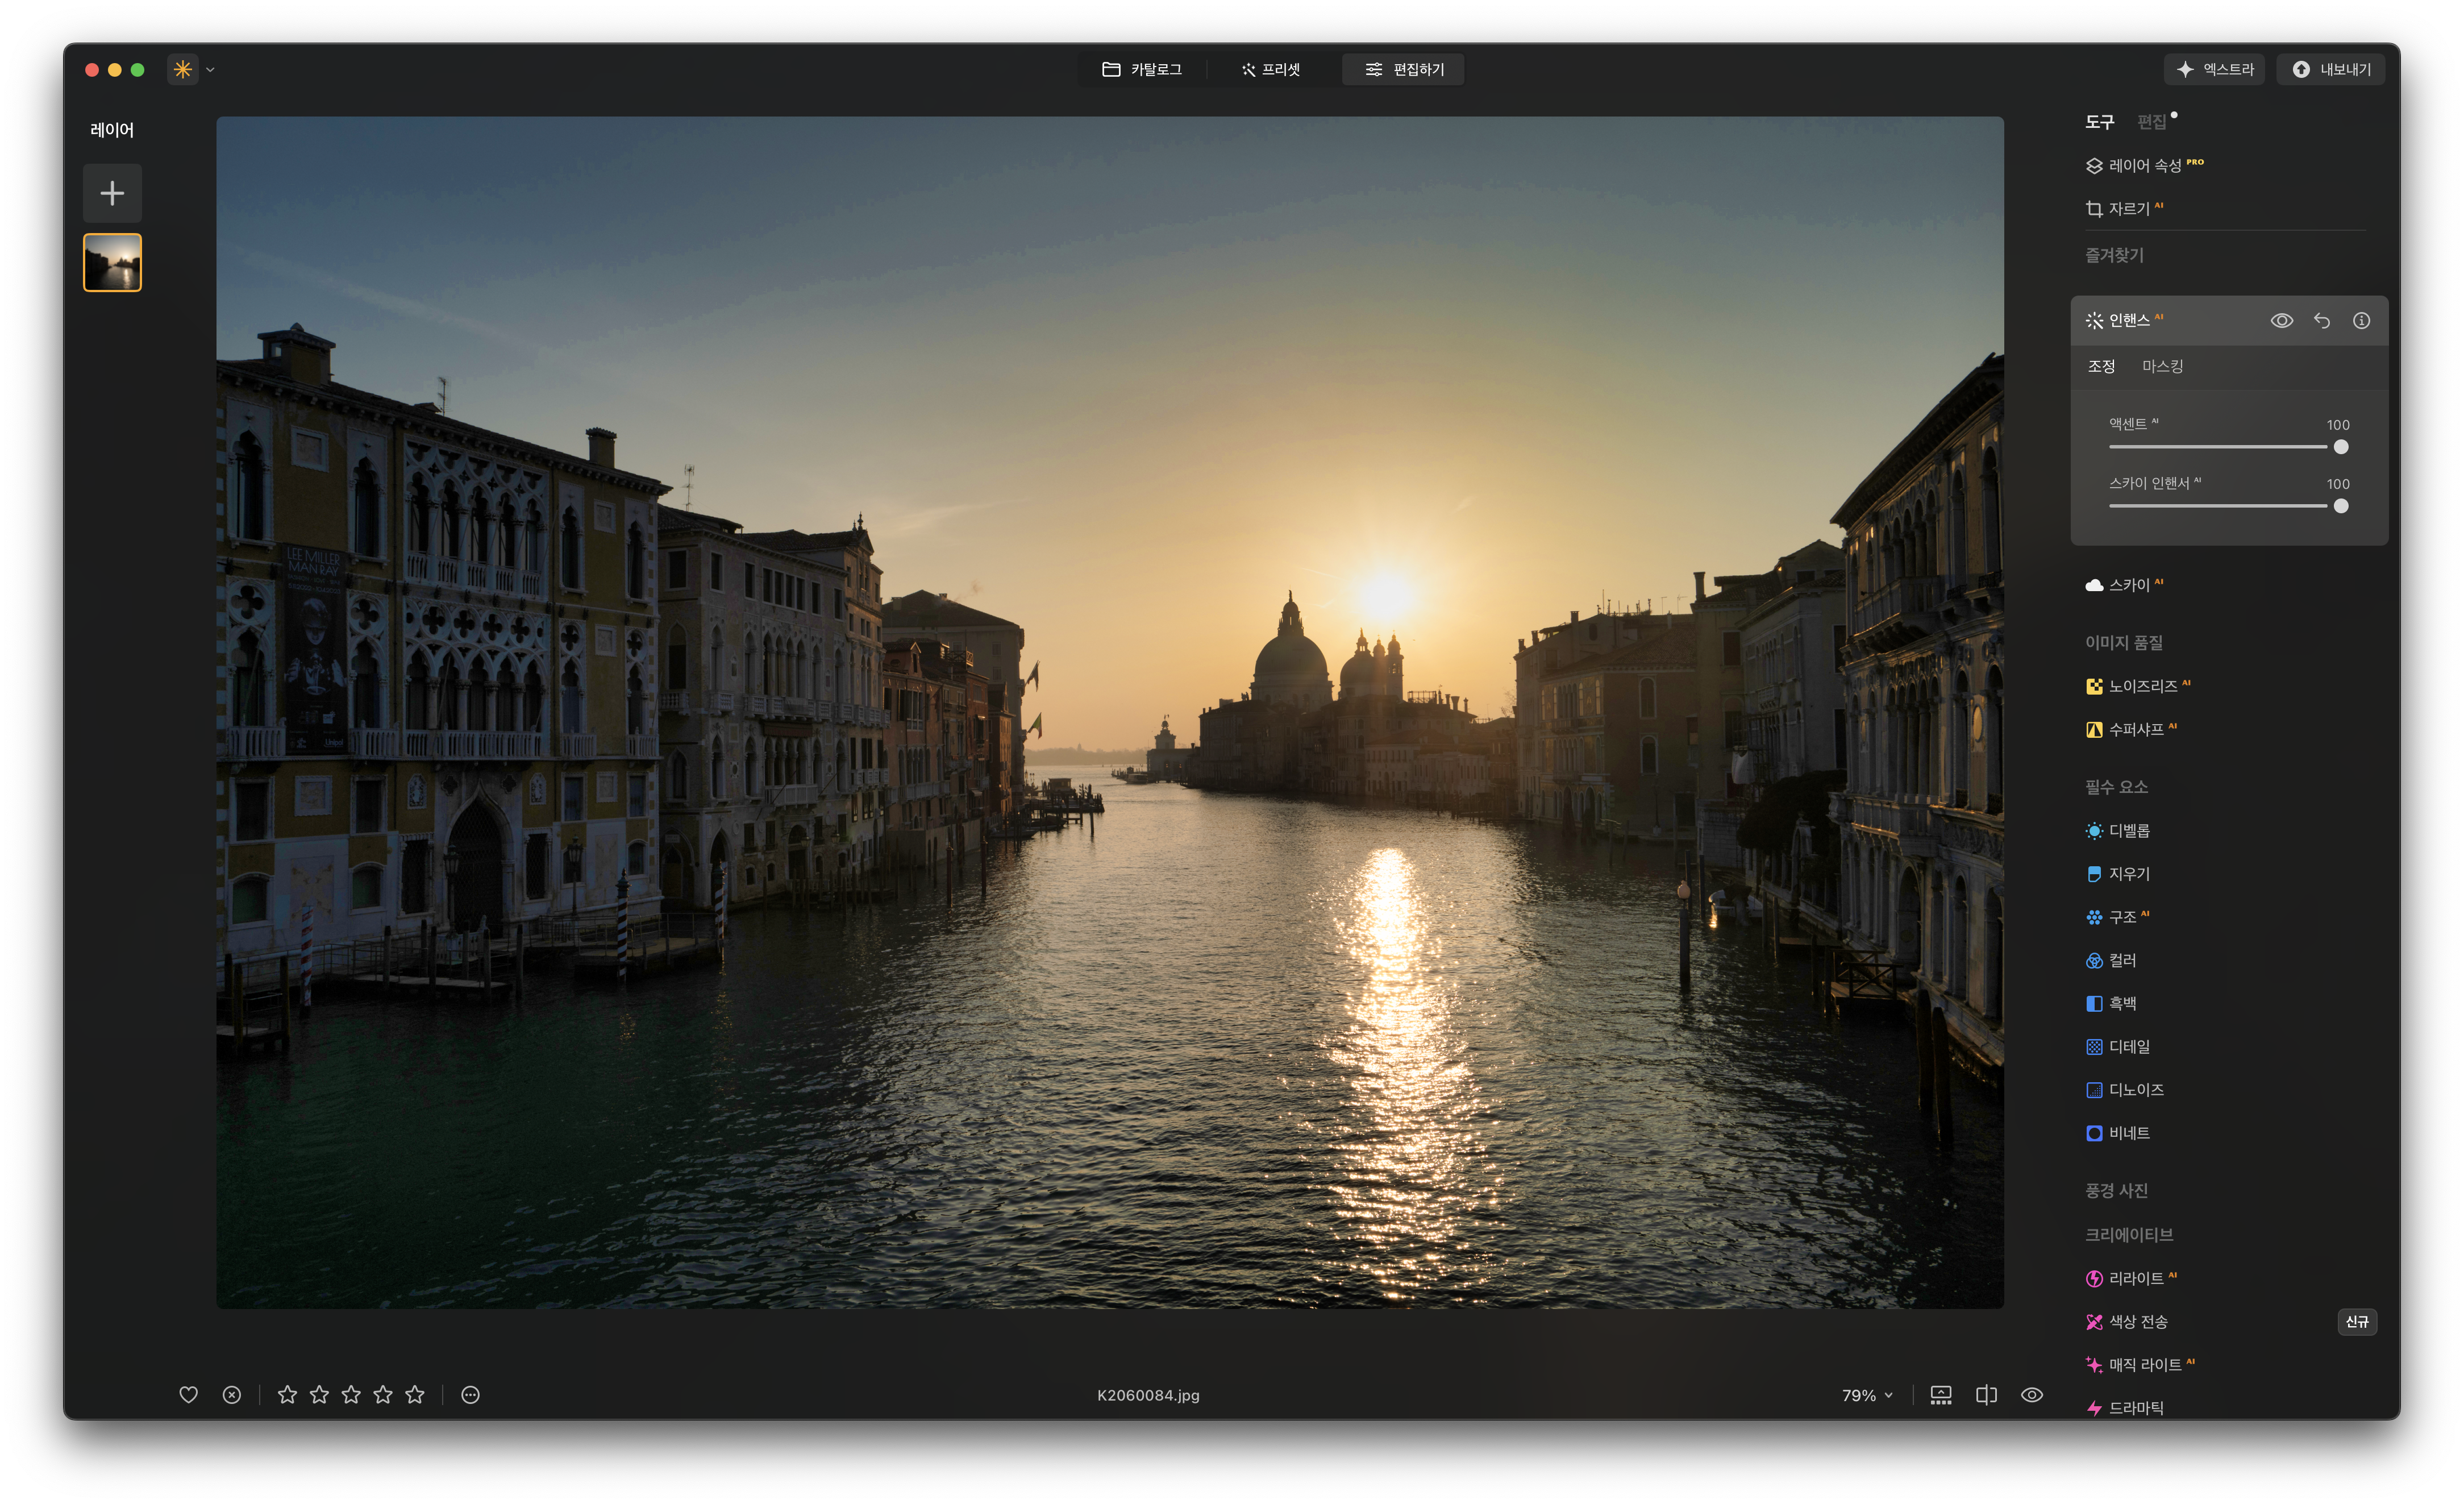Click the Extras (엑스트라) button

tap(2215, 70)
